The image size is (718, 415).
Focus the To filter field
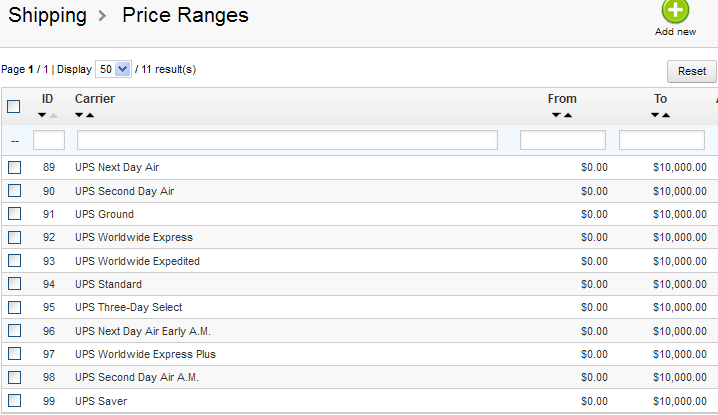coord(662,140)
